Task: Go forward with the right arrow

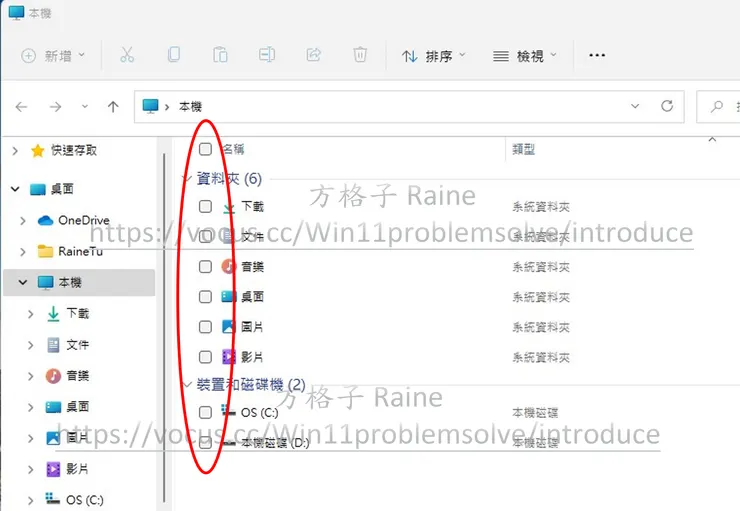Action: 55,107
